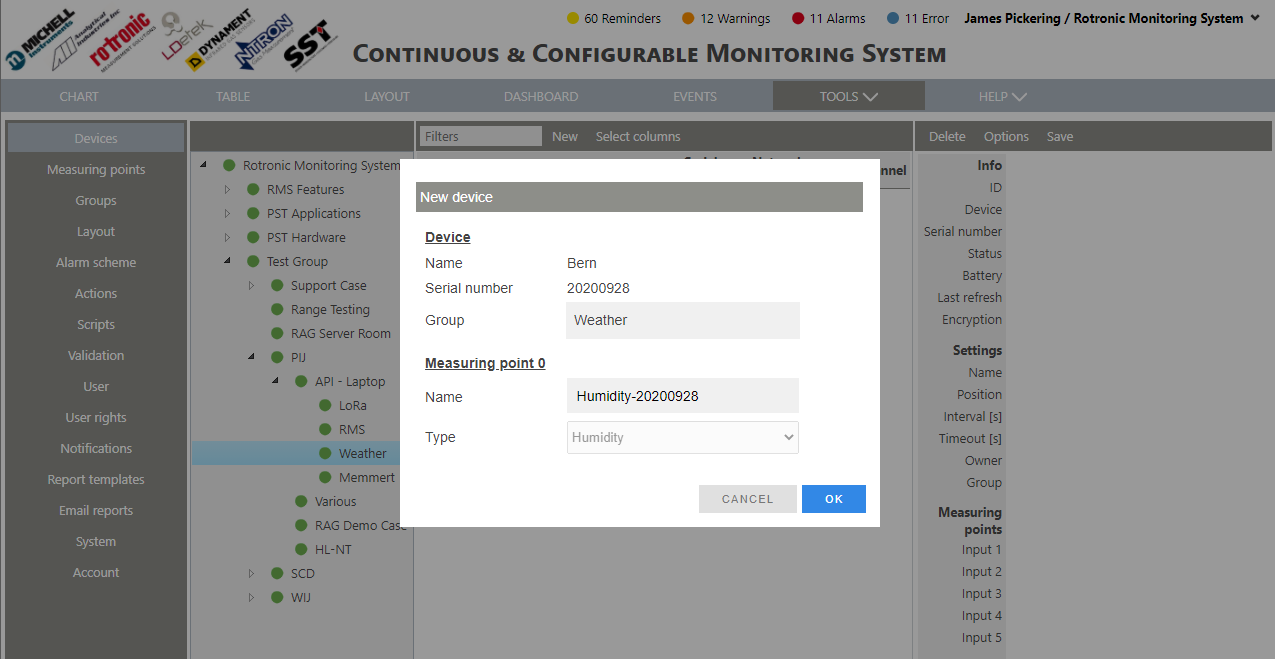Image resolution: width=1275 pixels, height=659 pixels.
Task: Expand the Support Case tree node
Action: pyautogui.click(x=251, y=285)
